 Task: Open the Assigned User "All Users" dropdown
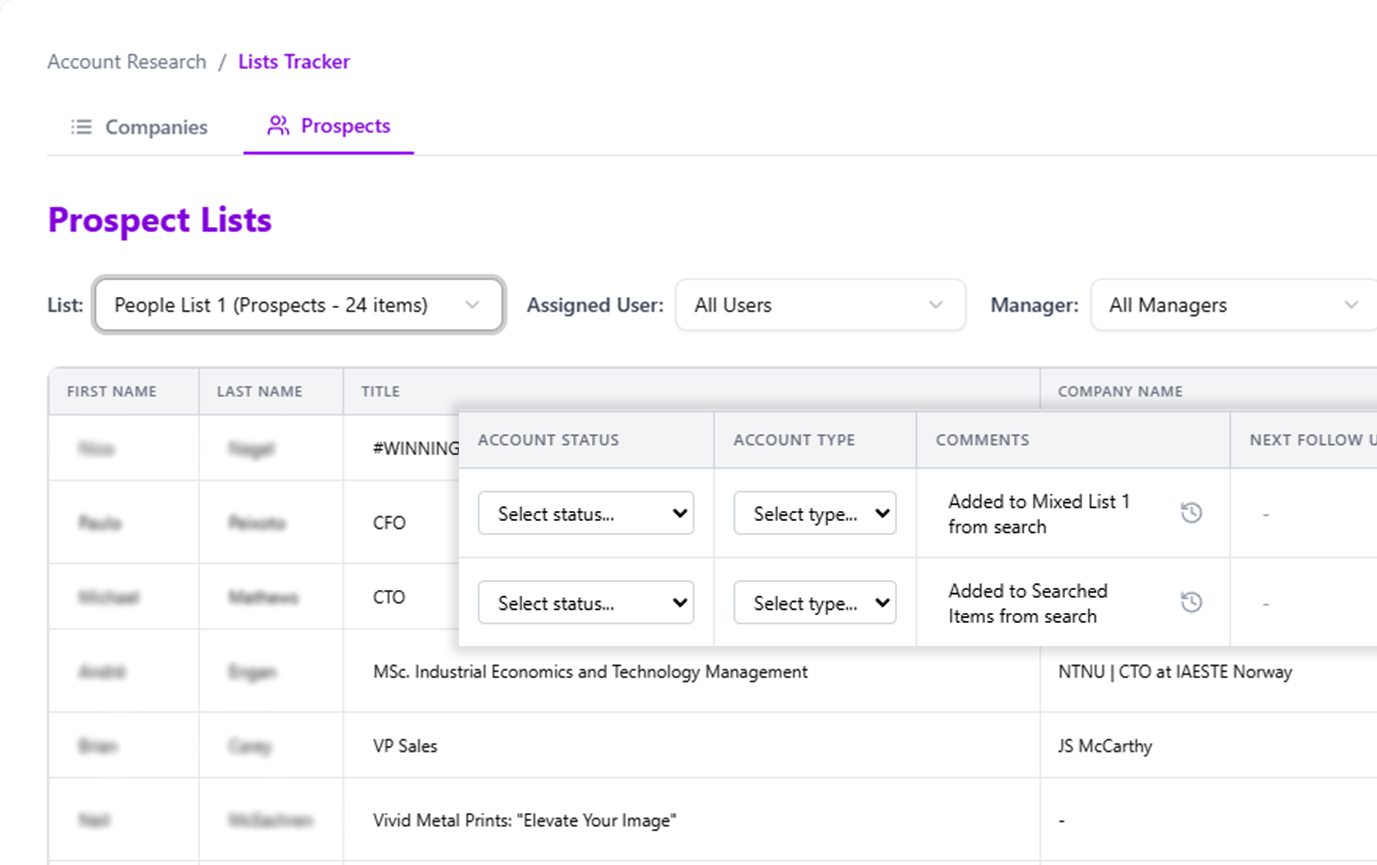820,305
